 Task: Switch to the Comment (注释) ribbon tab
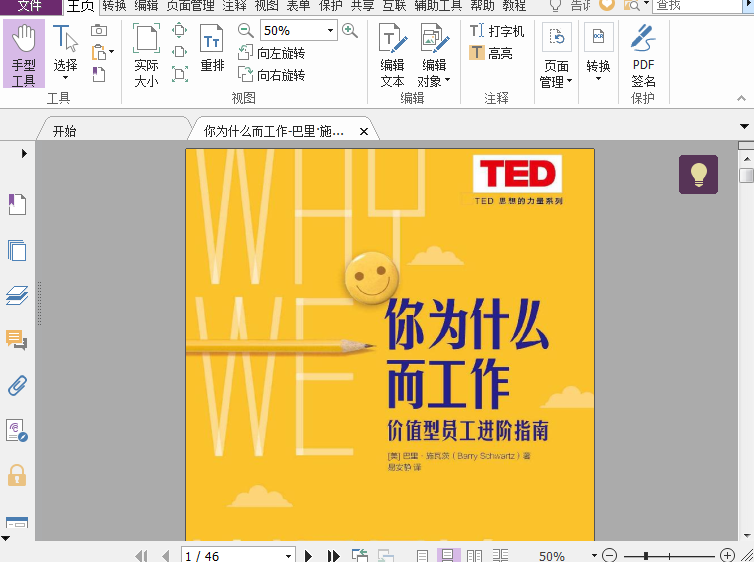coord(234,6)
